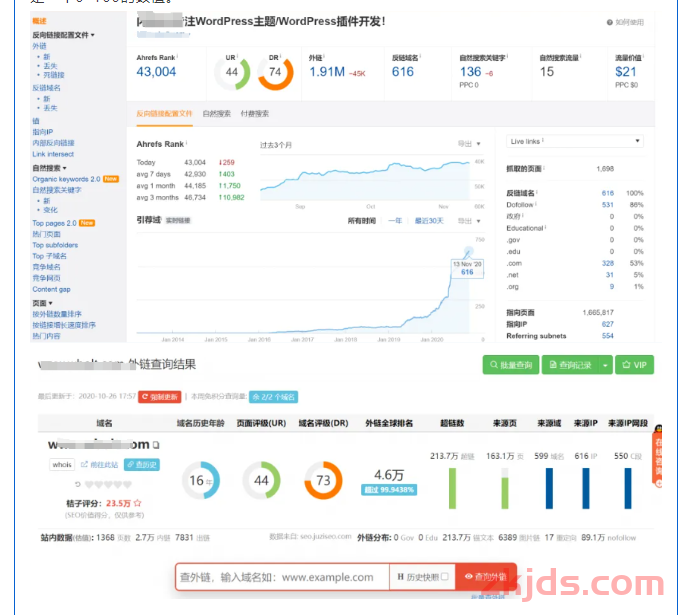The width and height of the screenshot is (683, 615).
Task: Click the Ahrefs Rank 43,004 value
Action: 156,72
